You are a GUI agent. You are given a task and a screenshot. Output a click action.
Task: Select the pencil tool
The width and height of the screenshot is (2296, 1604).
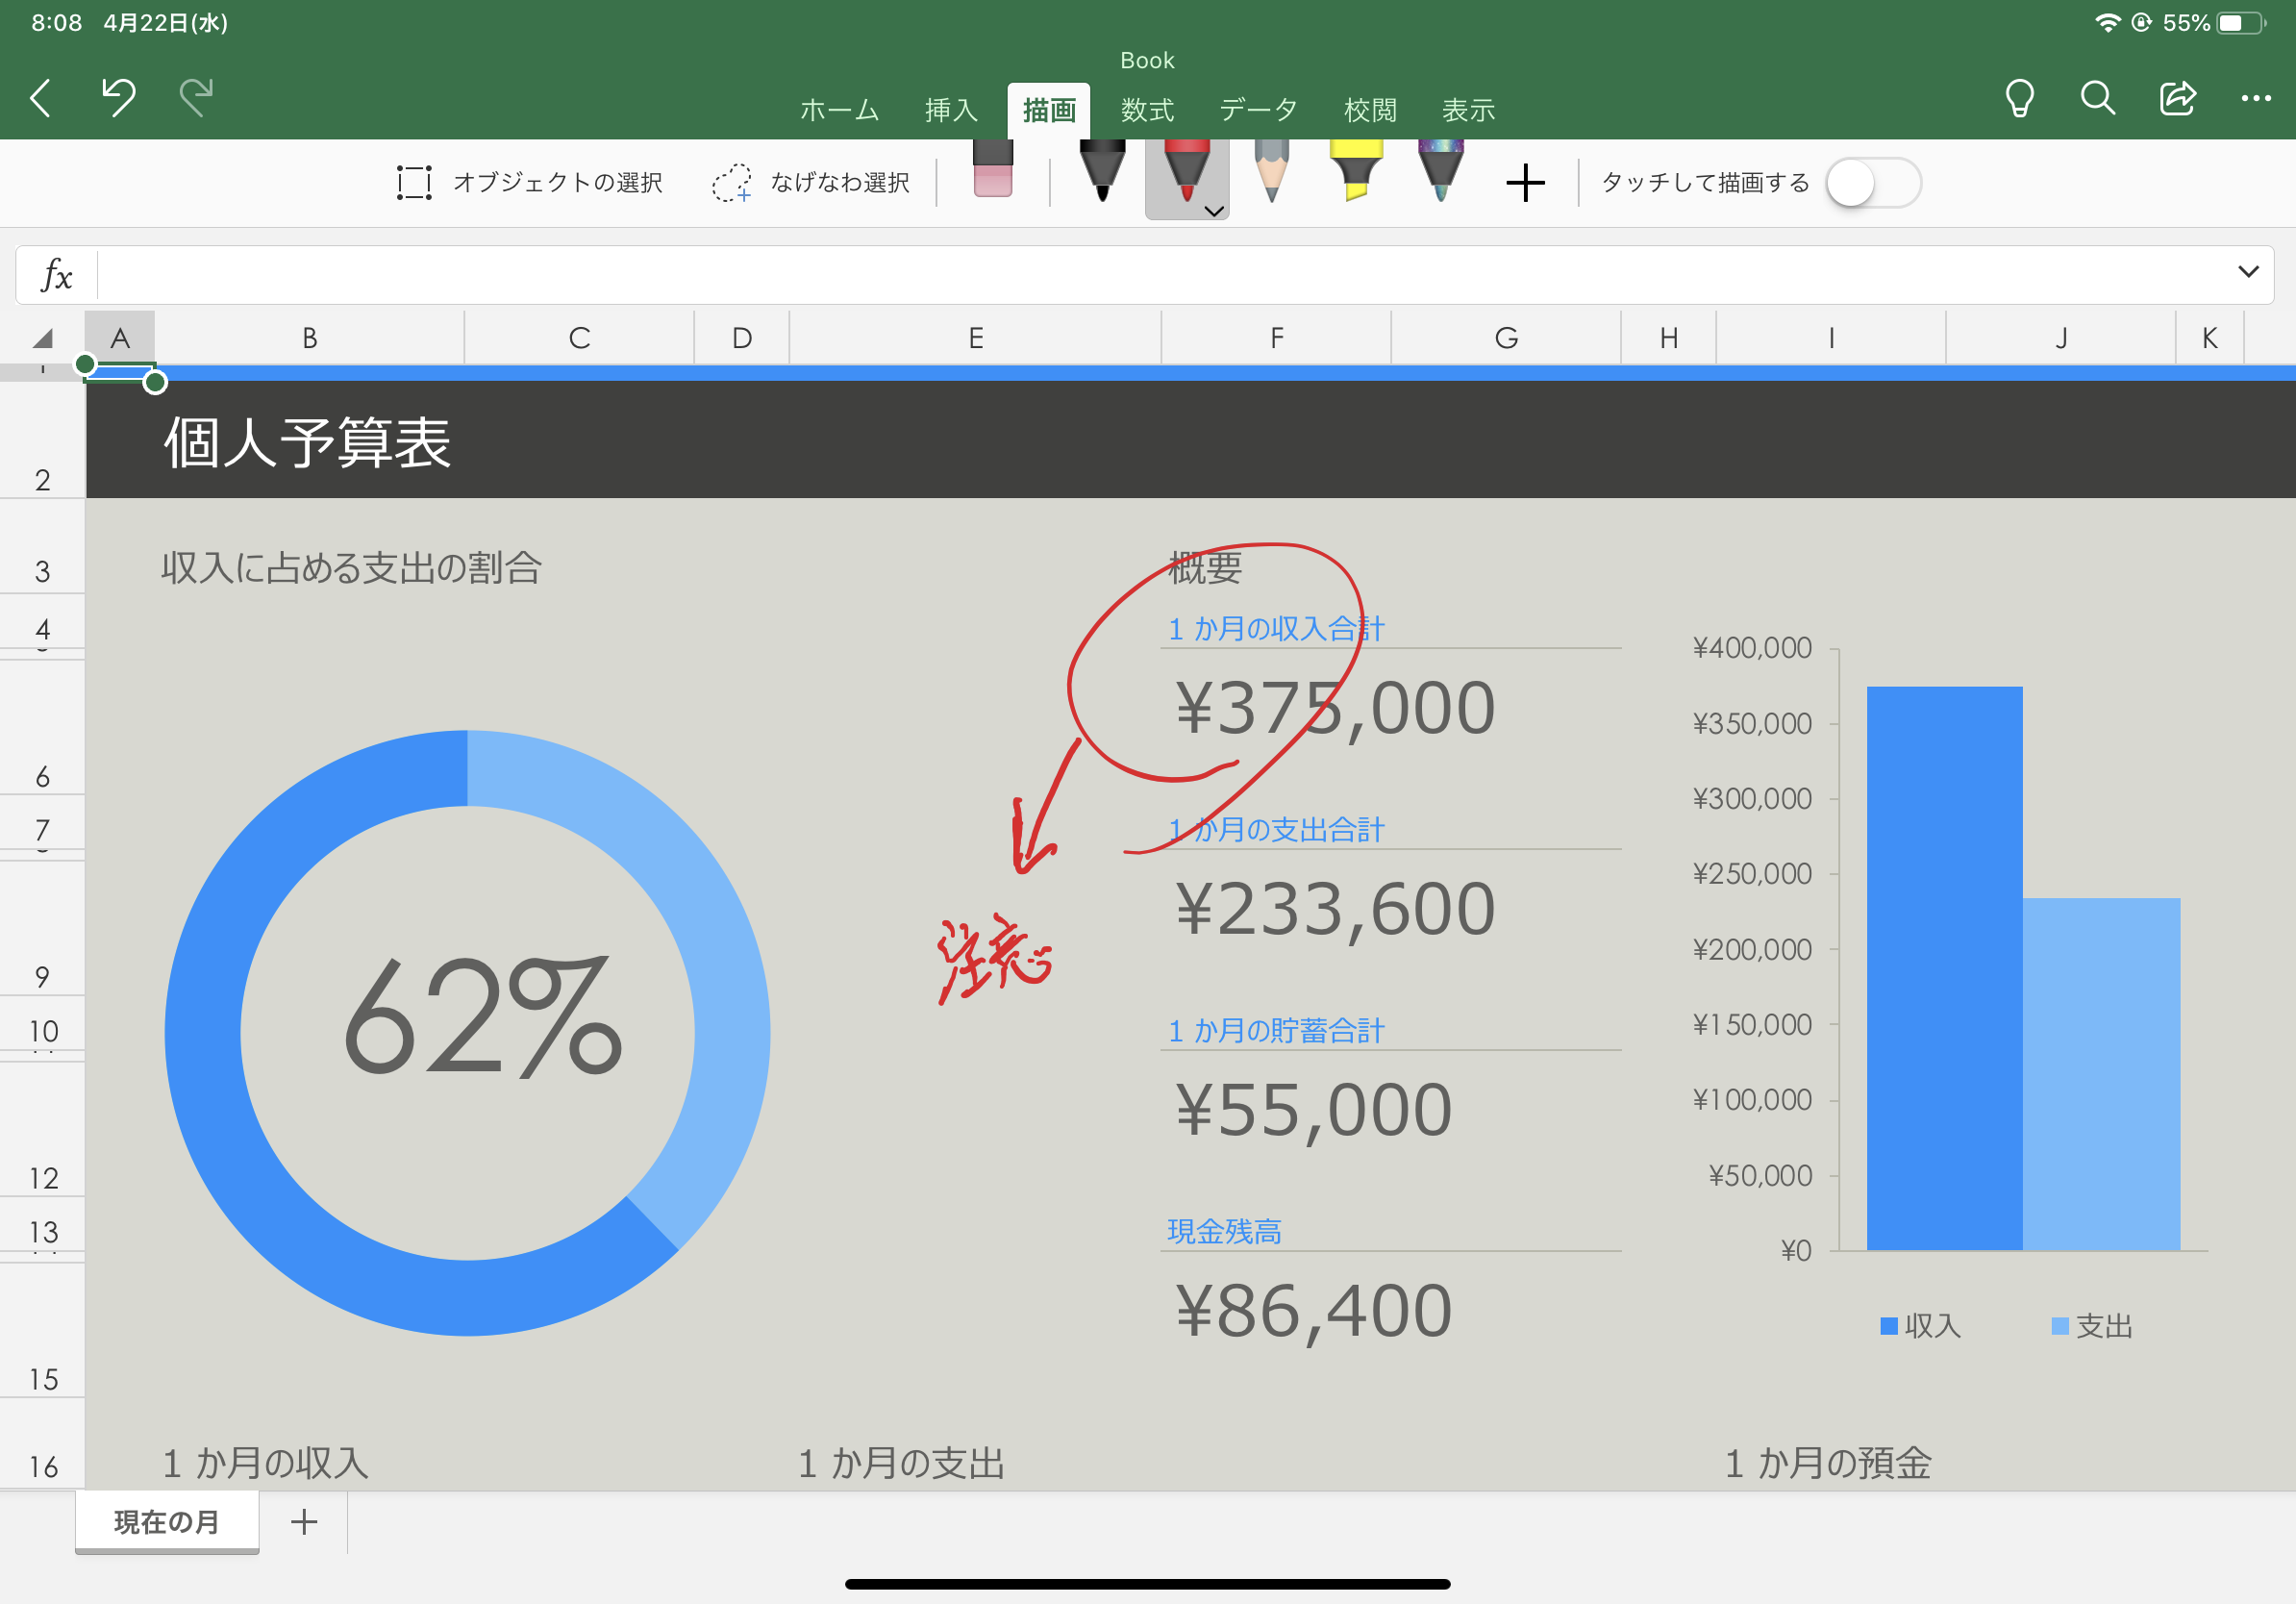pyautogui.click(x=1271, y=172)
